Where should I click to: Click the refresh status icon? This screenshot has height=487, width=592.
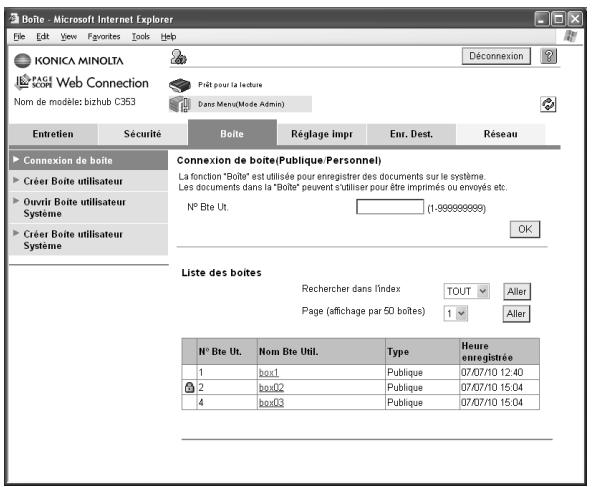548,105
